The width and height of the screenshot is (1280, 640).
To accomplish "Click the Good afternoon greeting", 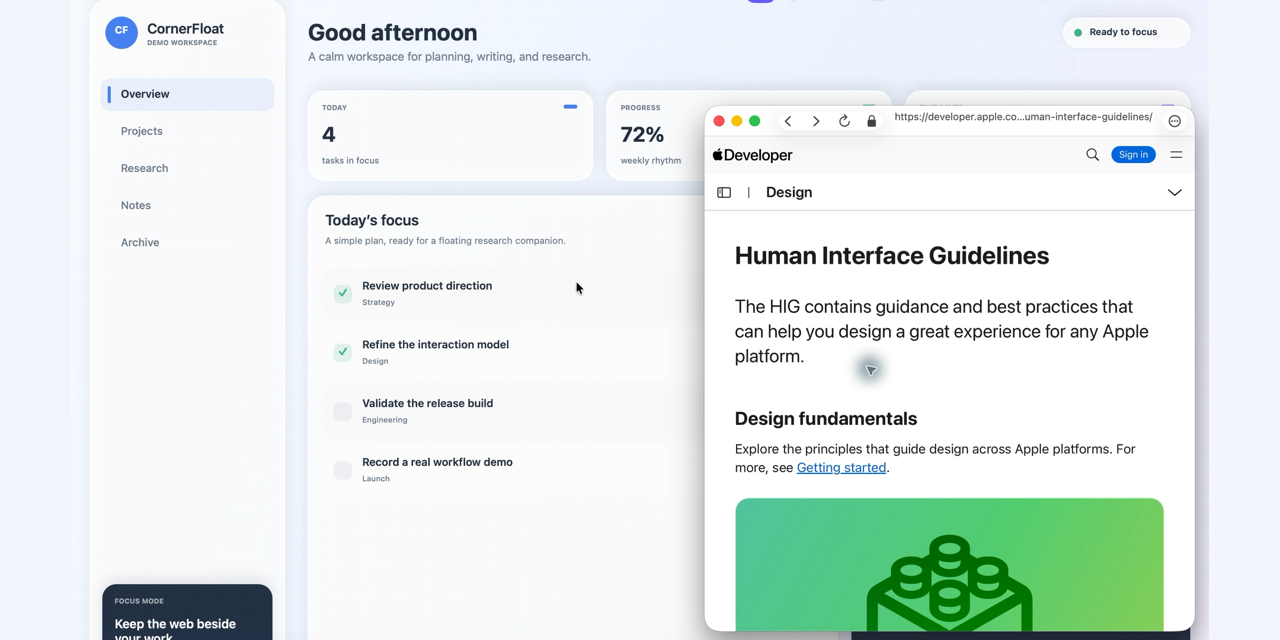I will [x=392, y=32].
